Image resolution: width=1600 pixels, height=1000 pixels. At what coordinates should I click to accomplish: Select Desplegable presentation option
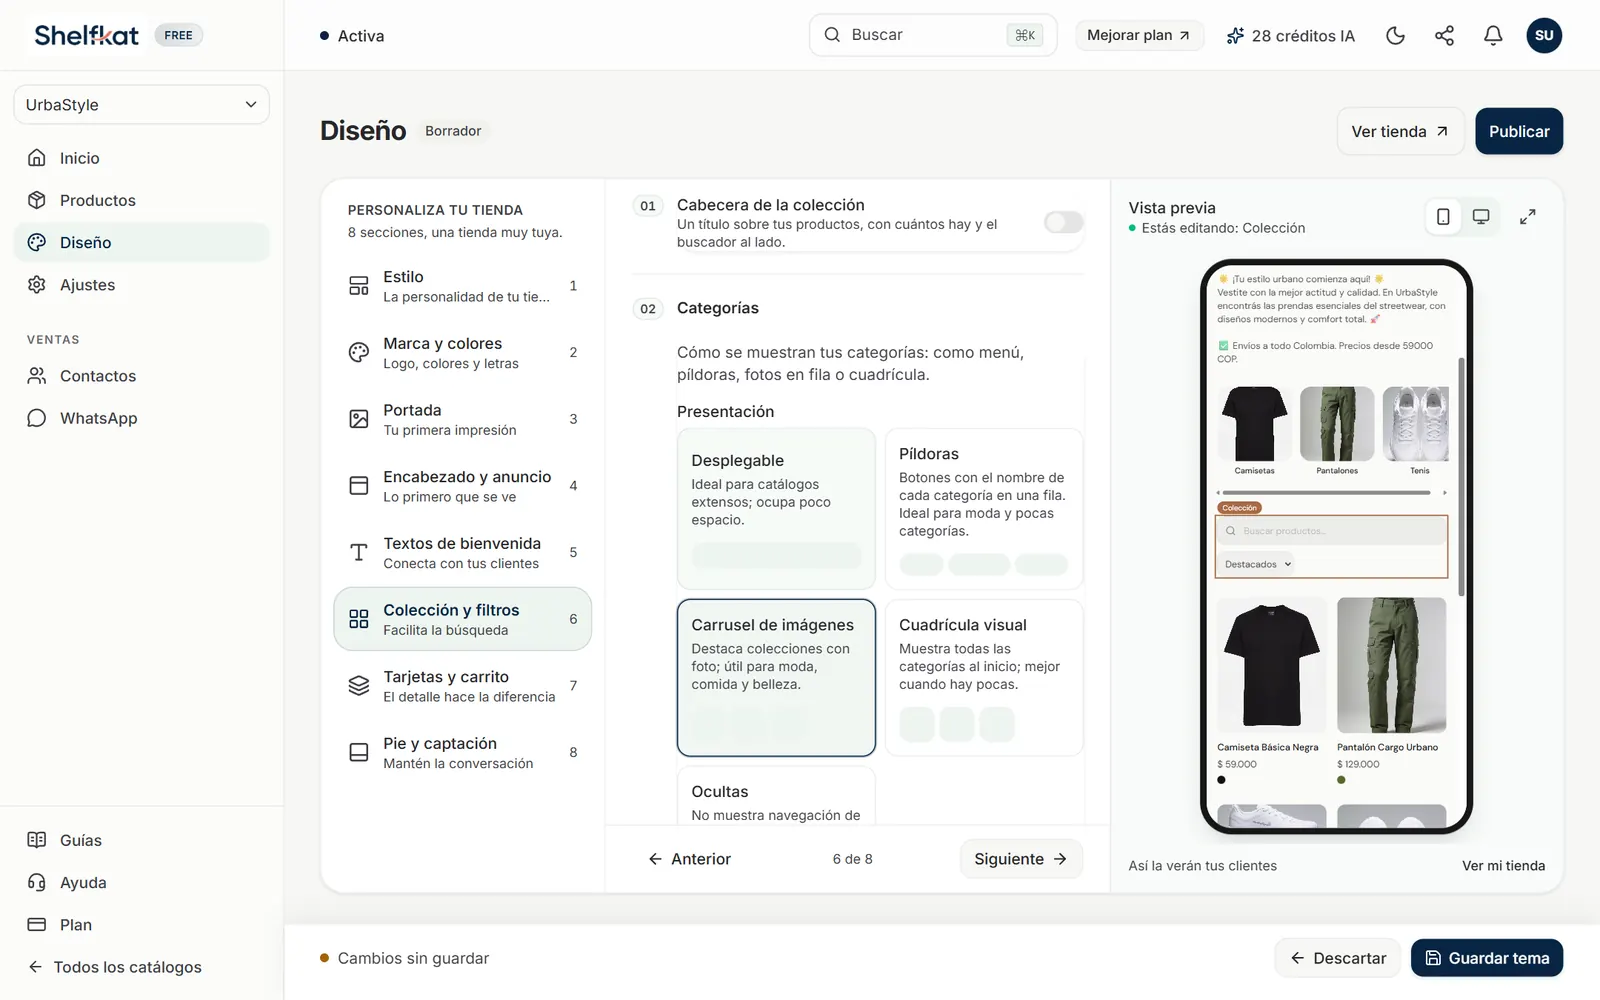click(776, 509)
